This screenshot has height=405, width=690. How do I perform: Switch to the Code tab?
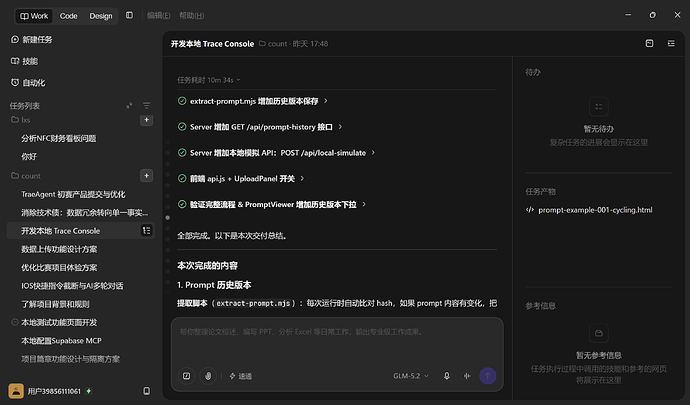(x=68, y=16)
